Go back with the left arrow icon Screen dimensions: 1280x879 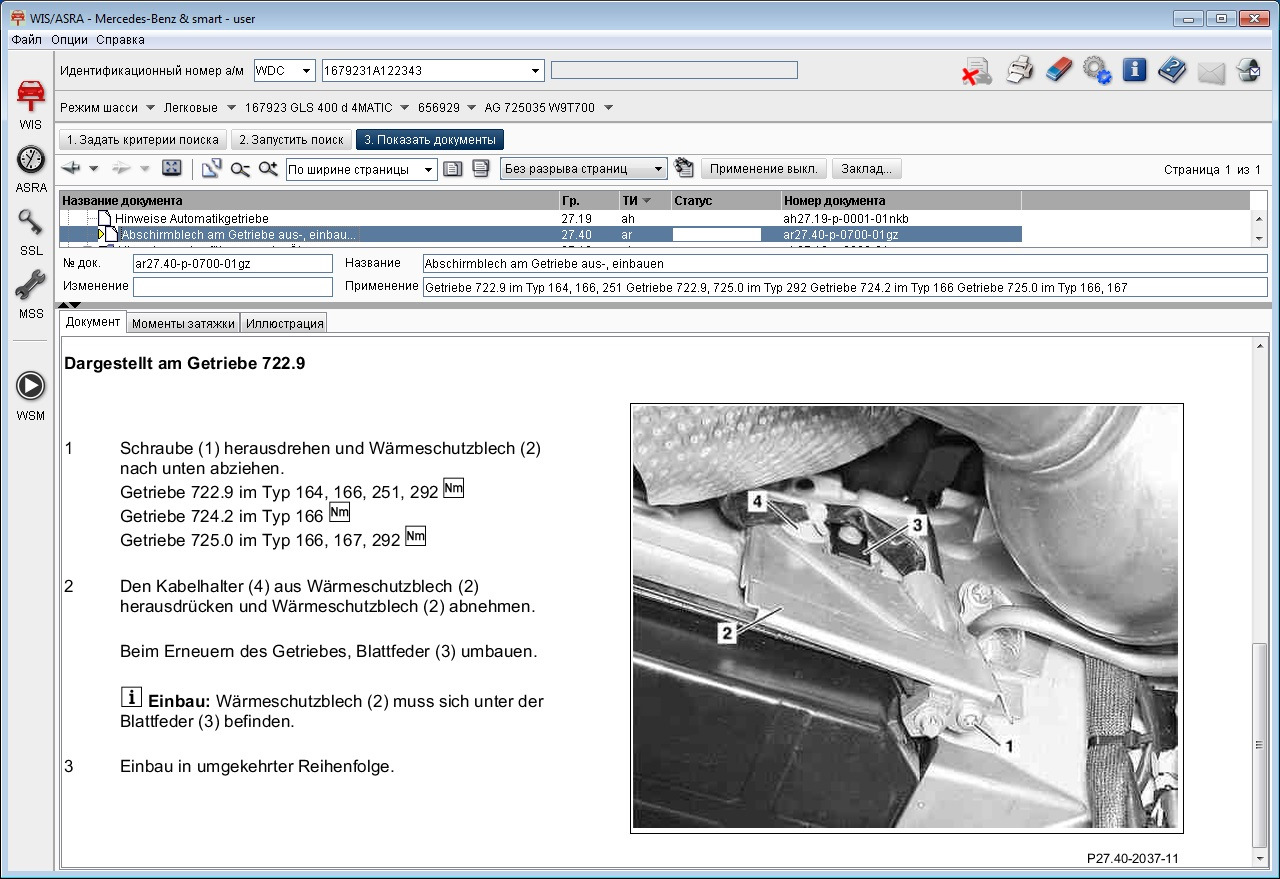(x=71, y=168)
